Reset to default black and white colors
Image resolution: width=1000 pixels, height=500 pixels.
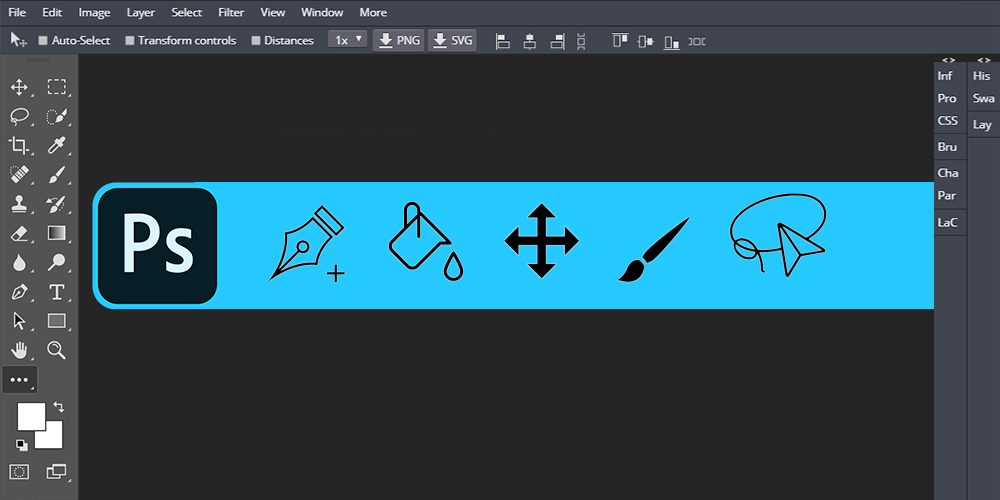[22, 445]
